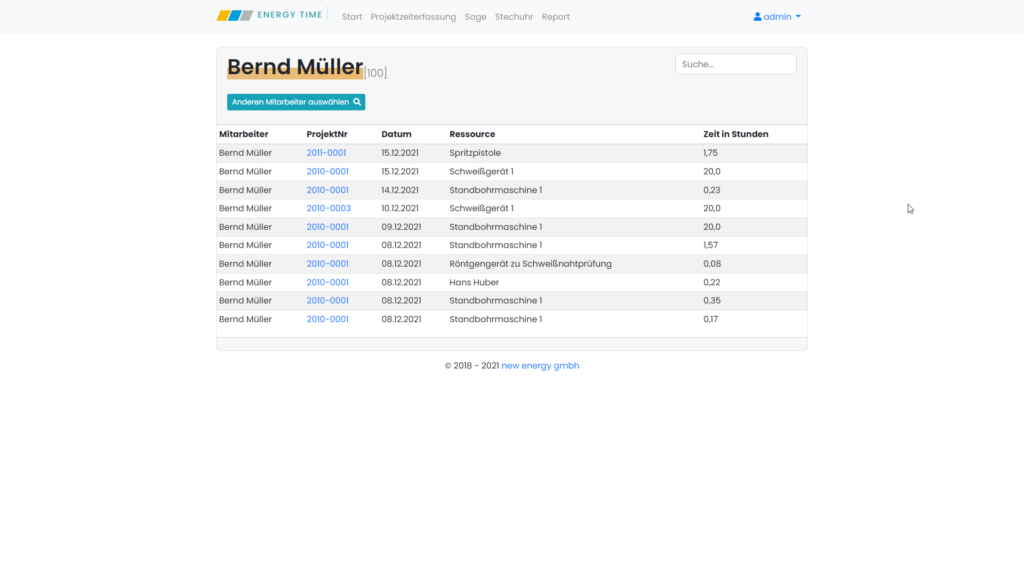Image resolution: width=1024 pixels, height=576 pixels.
Task: Click the 1,75 hours value
Action: click(x=711, y=153)
